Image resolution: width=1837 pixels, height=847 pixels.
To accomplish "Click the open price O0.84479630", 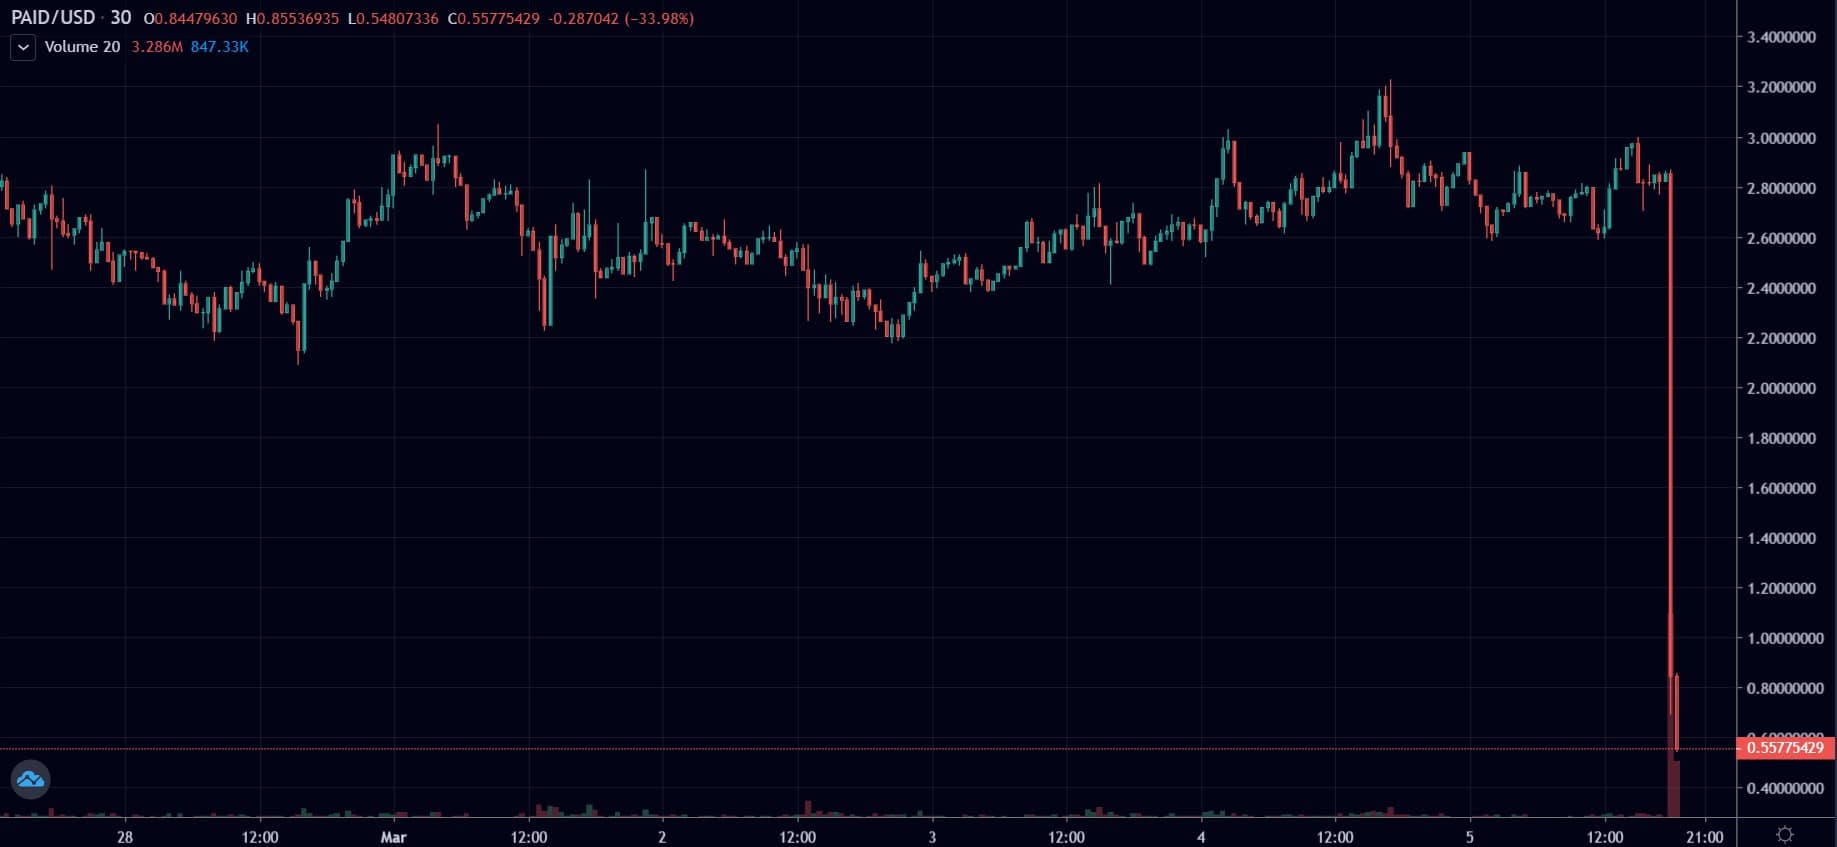I will [x=190, y=19].
